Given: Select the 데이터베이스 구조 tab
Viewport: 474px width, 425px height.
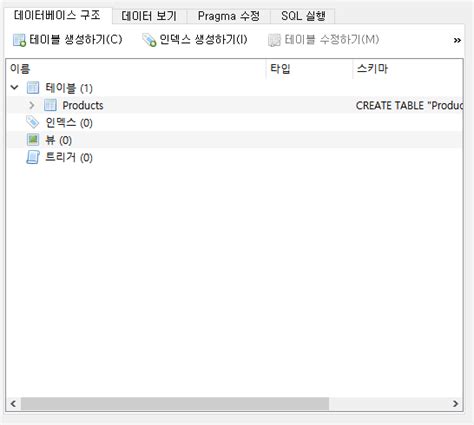Looking at the screenshot, I should point(57,15).
